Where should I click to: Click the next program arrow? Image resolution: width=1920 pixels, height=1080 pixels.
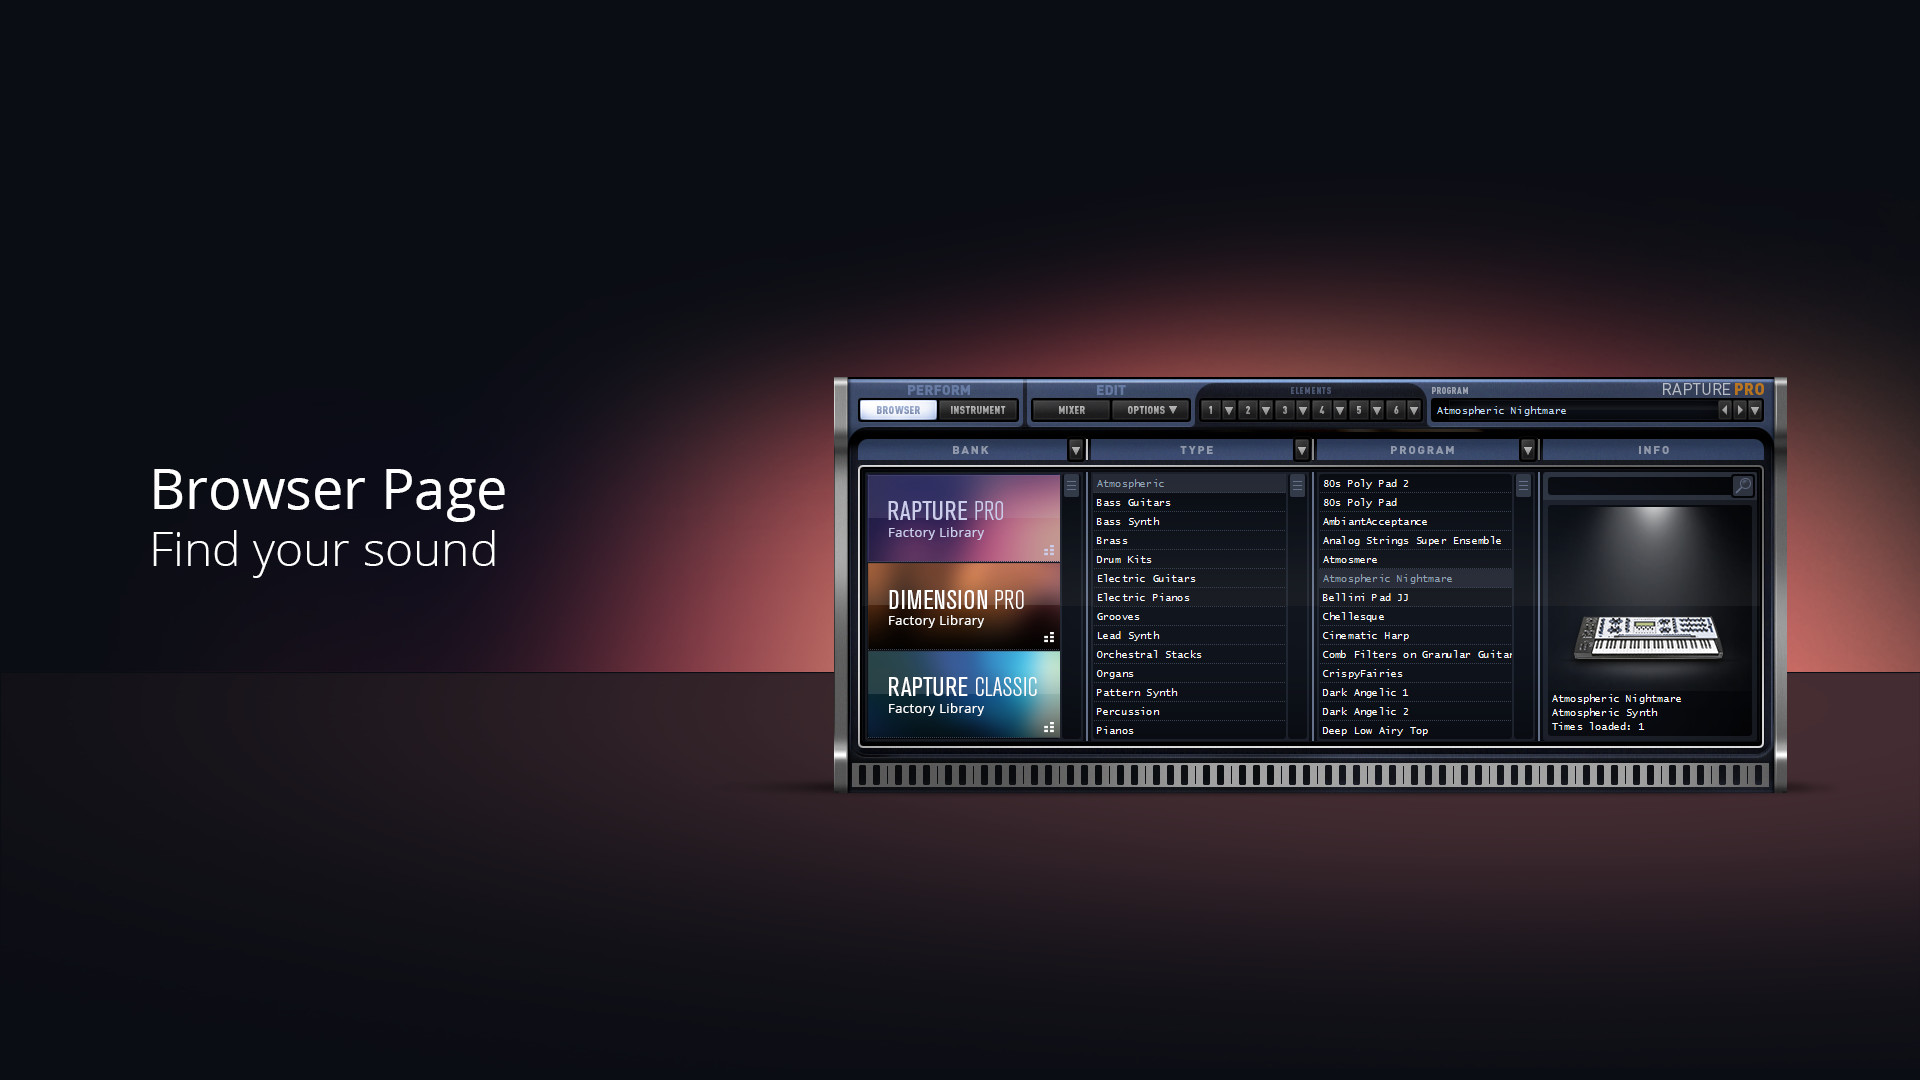pyautogui.click(x=1741, y=410)
